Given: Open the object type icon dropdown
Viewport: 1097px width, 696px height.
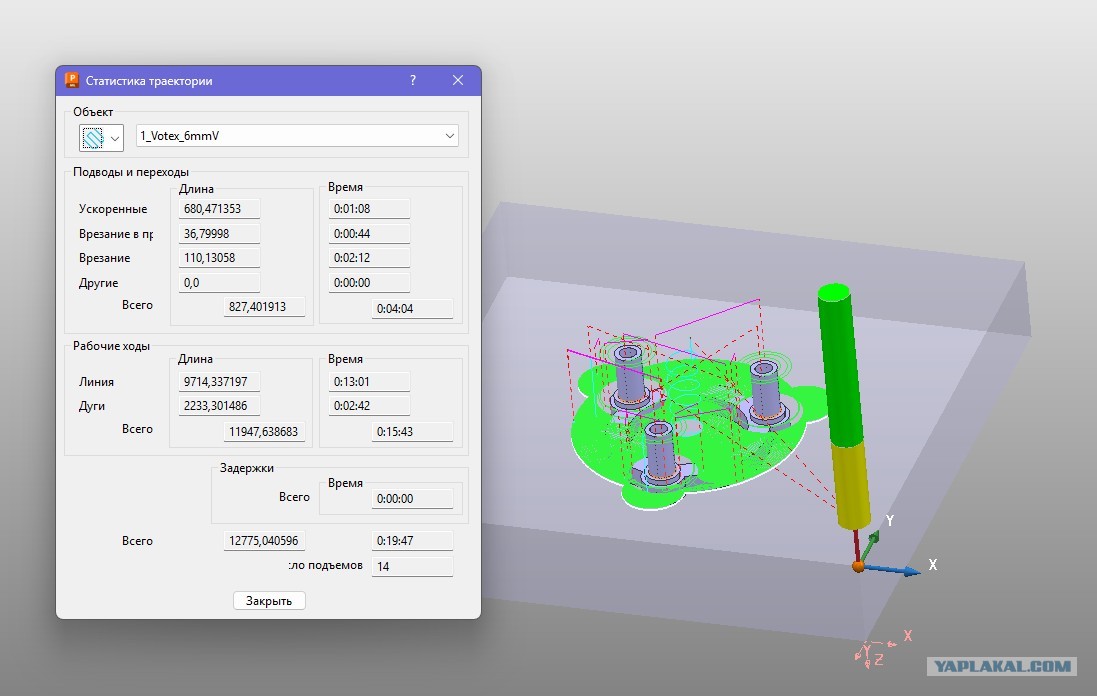Looking at the screenshot, I should point(101,138).
